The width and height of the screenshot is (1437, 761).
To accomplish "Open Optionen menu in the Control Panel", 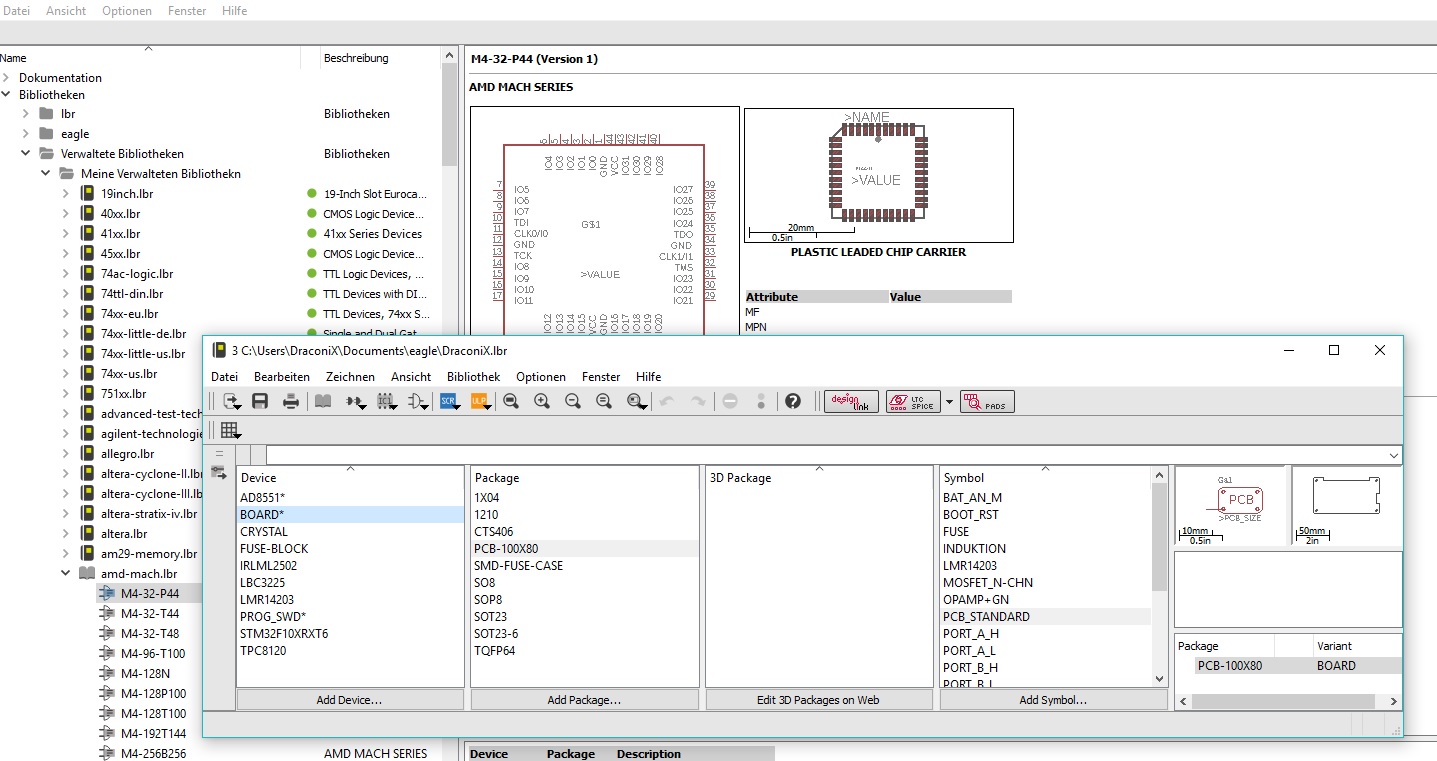I will pyautogui.click(x=127, y=11).
